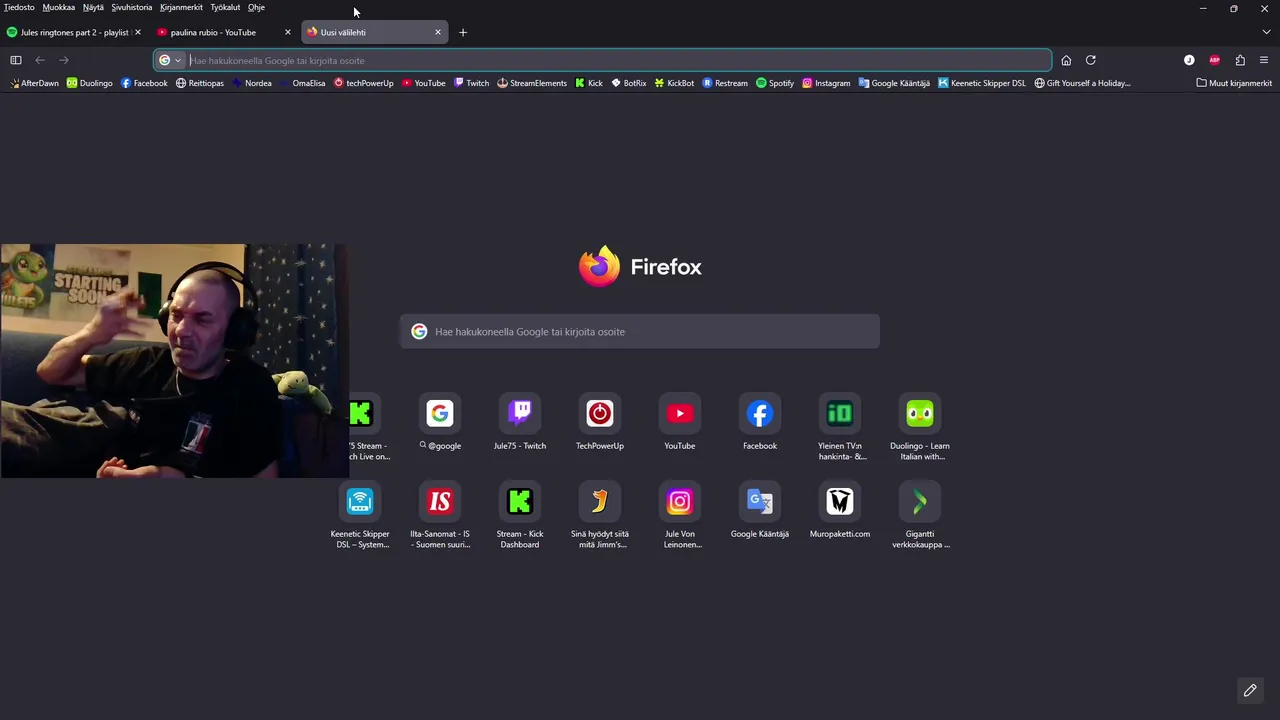Open the Home page icon

pos(1066,60)
